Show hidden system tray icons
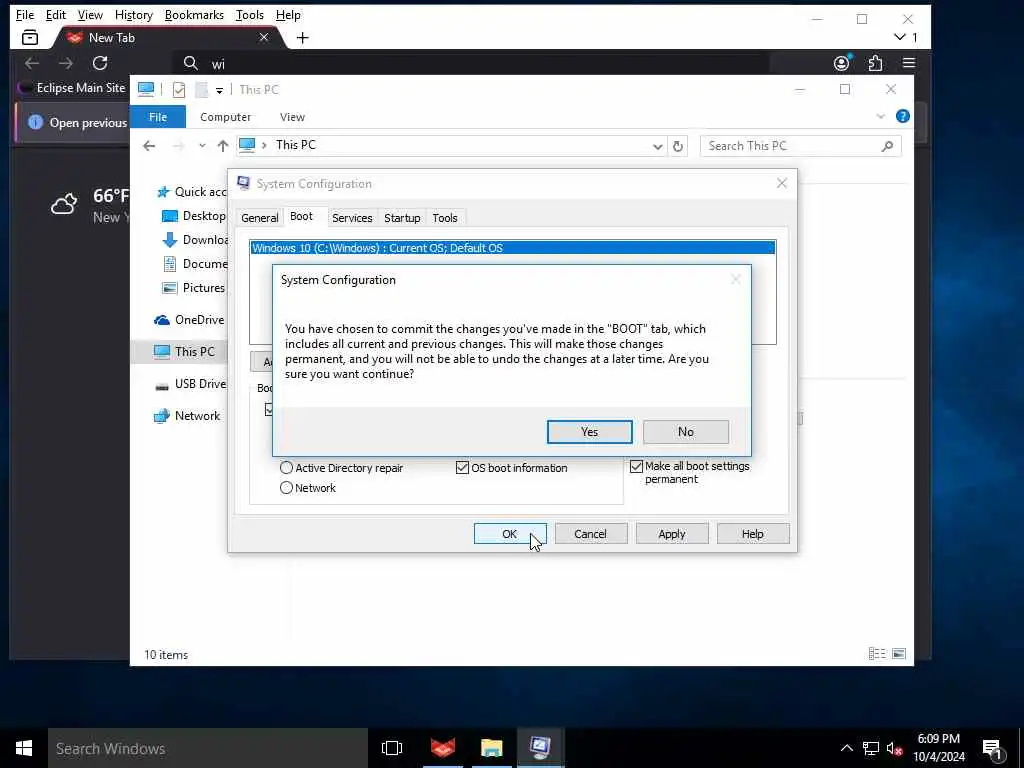Image resolution: width=1024 pixels, height=768 pixels. pyautogui.click(x=846, y=748)
